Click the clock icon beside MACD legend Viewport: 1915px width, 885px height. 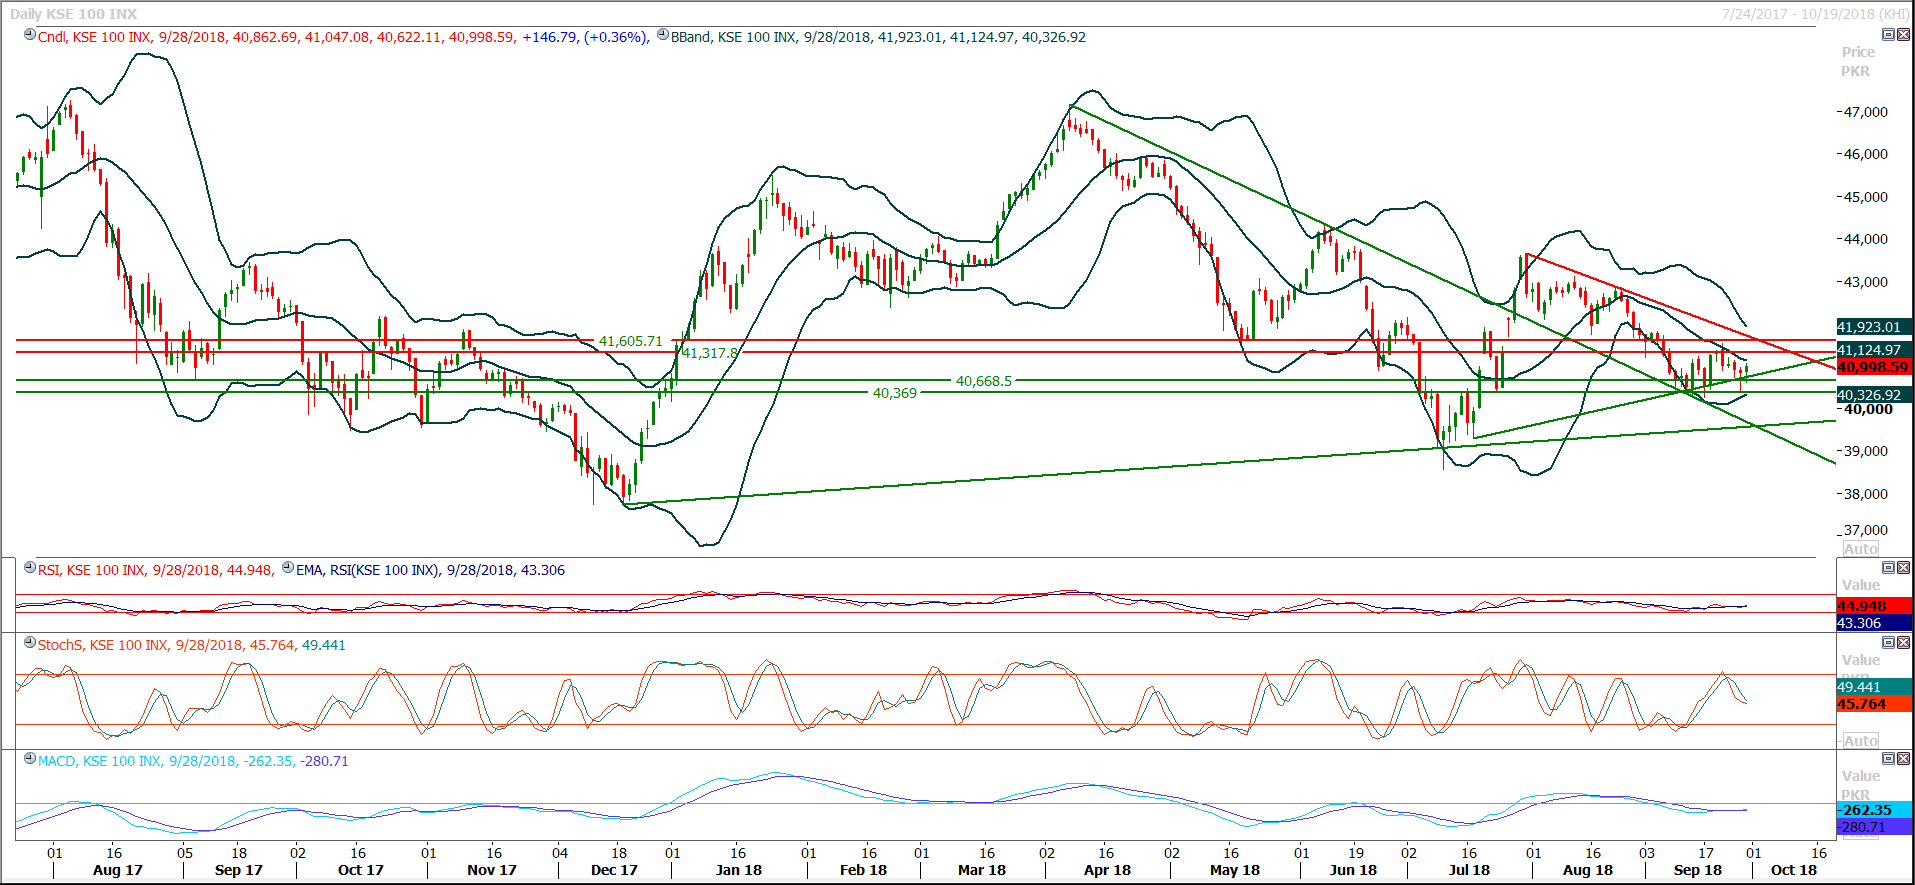(30, 759)
